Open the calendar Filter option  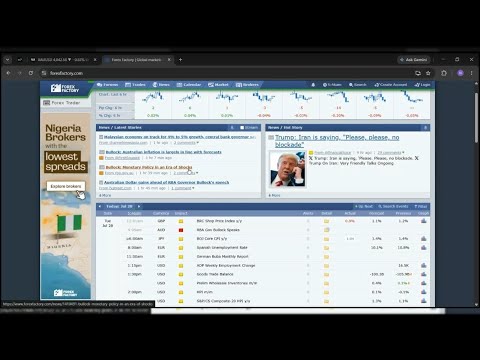pos(421,206)
